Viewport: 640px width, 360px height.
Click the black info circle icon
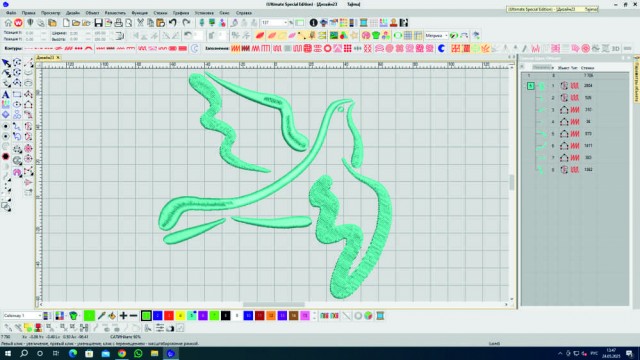313,23
